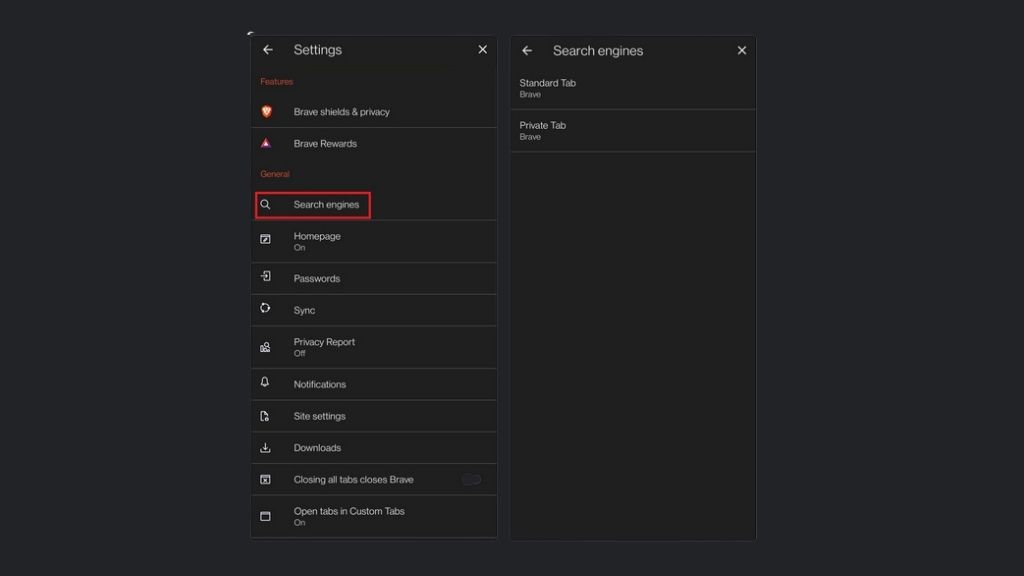Screen dimensions: 1024x576
Task: Click the Features section header
Action: point(276,82)
